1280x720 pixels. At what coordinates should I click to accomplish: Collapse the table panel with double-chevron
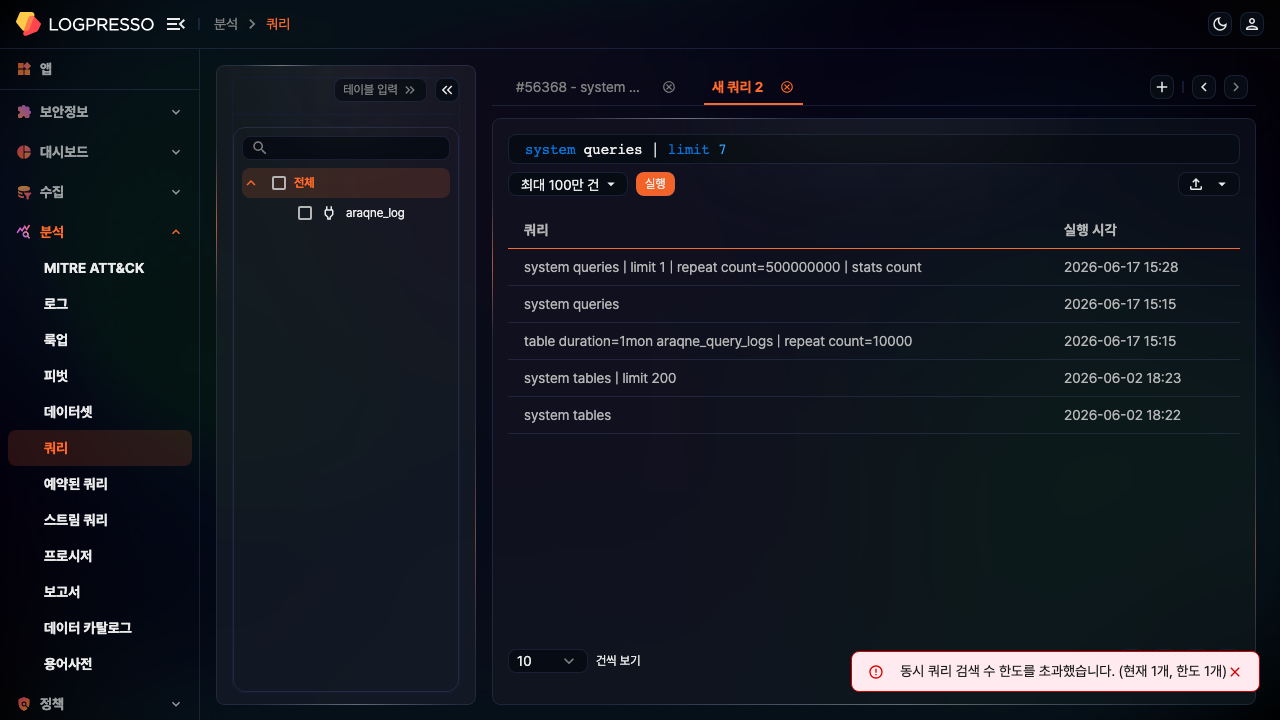pyautogui.click(x=447, y=90)
